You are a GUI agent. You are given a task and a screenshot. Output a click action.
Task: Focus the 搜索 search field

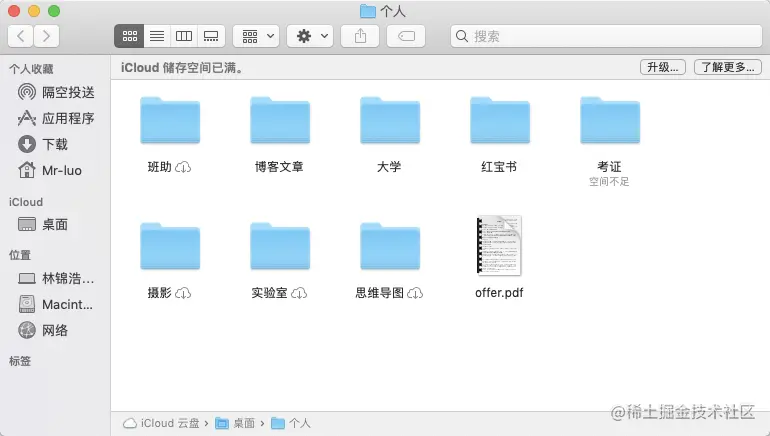click(x=606, y=36)
